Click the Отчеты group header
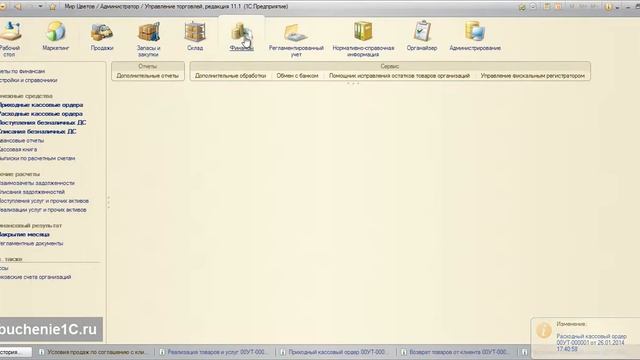 pos(147,66)
